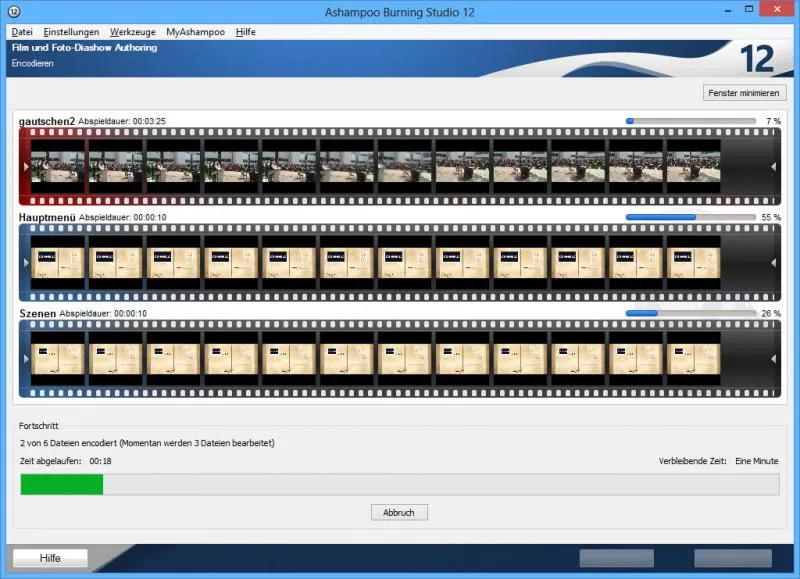Click the Fortschritt group label
800x579 pixels.
39,425
